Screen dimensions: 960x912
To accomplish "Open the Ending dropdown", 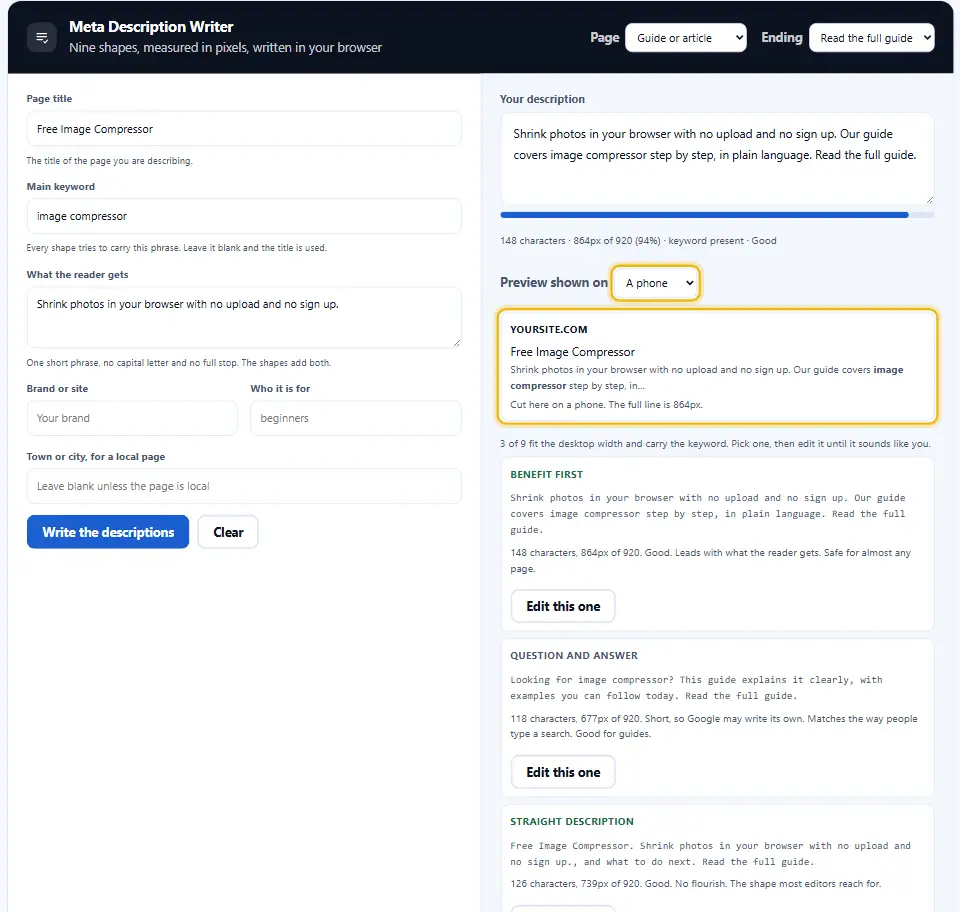I will (871, 38).
